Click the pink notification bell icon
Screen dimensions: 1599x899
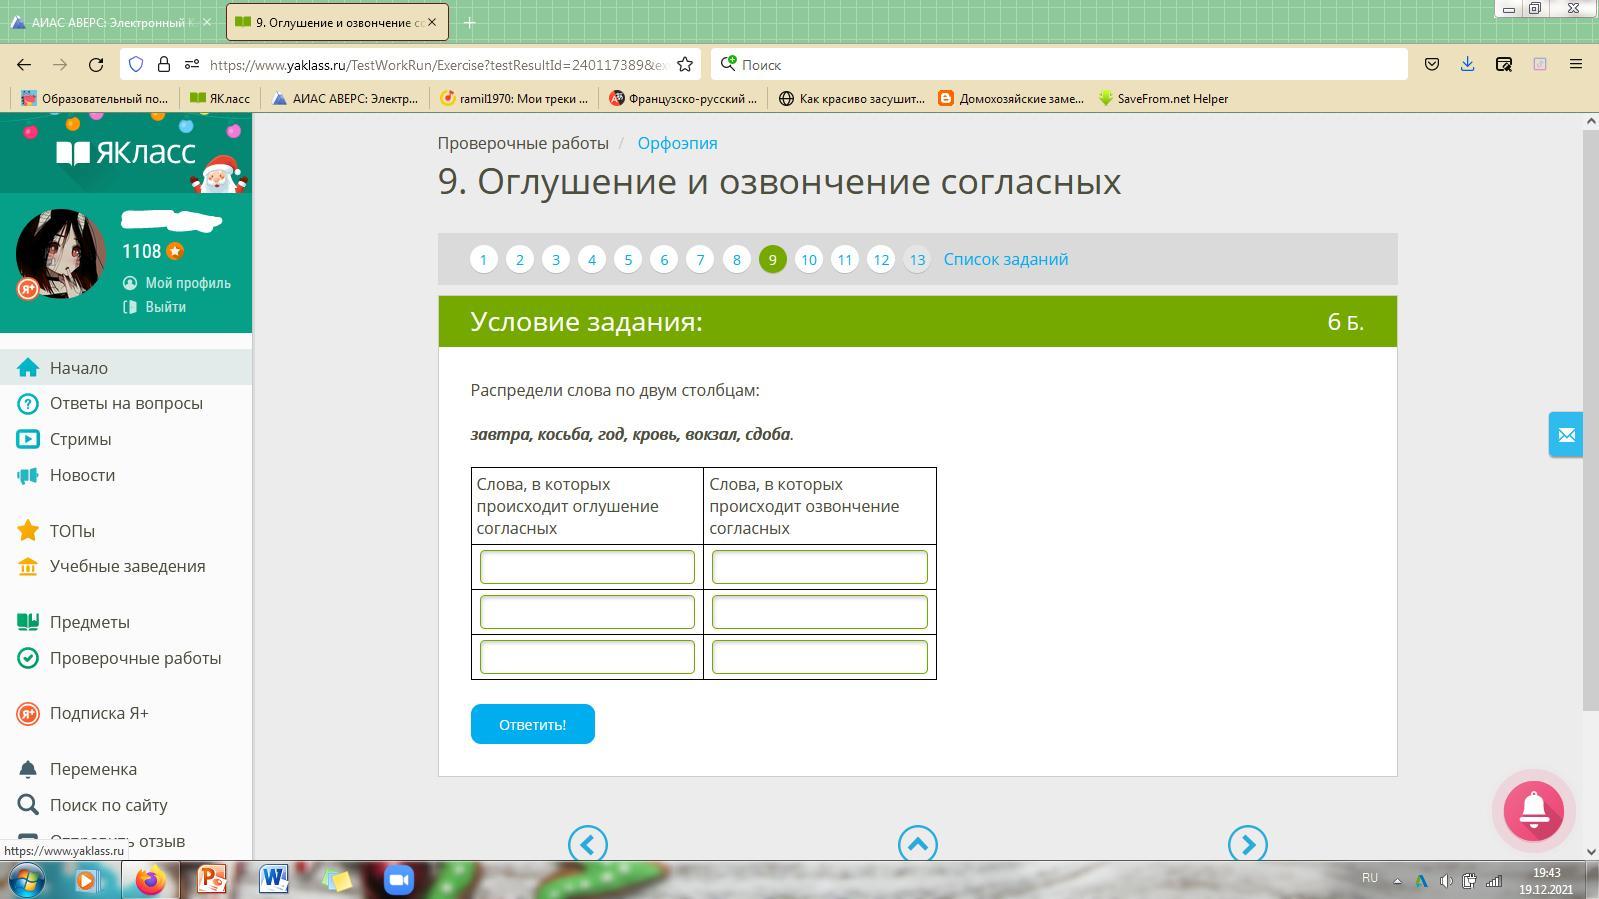(x=1533, y=810)
